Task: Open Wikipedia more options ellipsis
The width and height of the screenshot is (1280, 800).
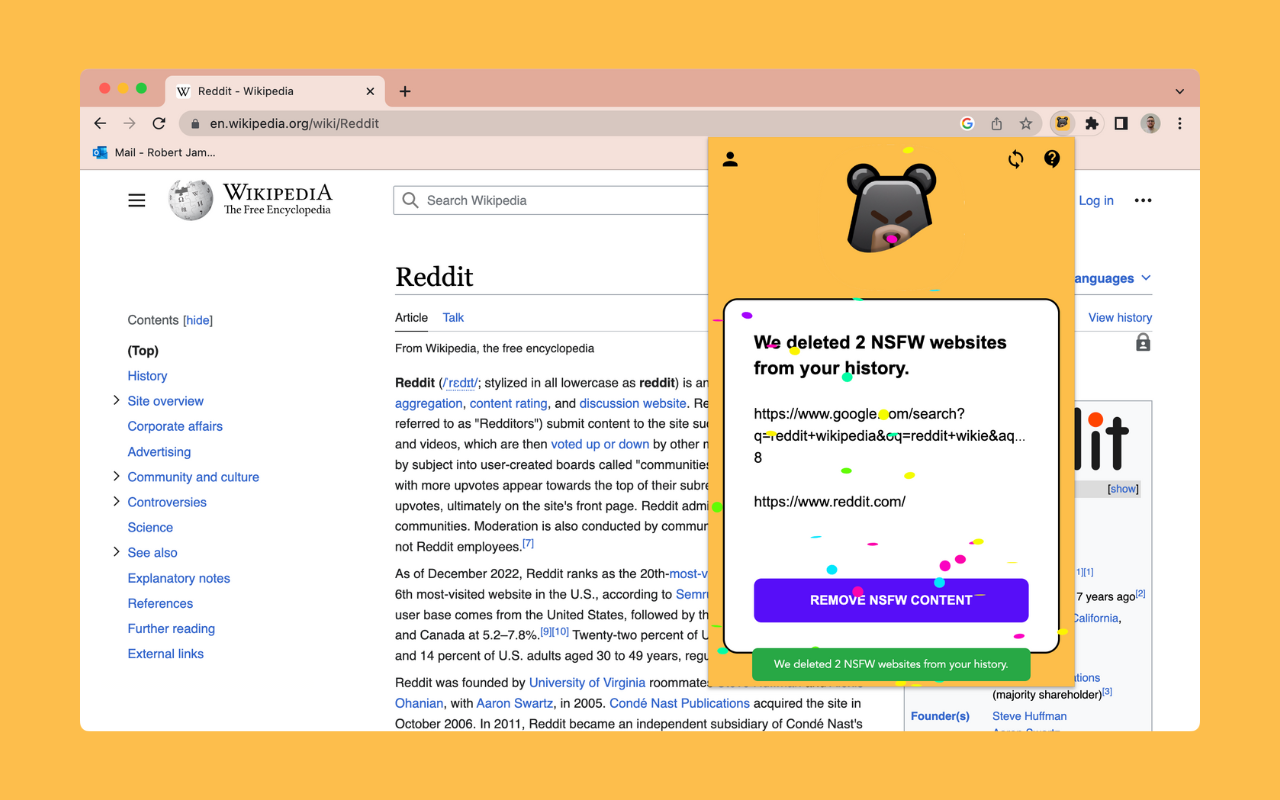Action: [x=1143, y=200]
